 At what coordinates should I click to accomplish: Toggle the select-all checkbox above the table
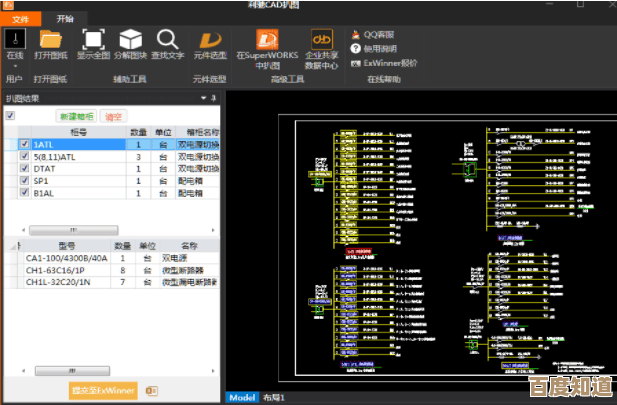(x=11, y=116)
